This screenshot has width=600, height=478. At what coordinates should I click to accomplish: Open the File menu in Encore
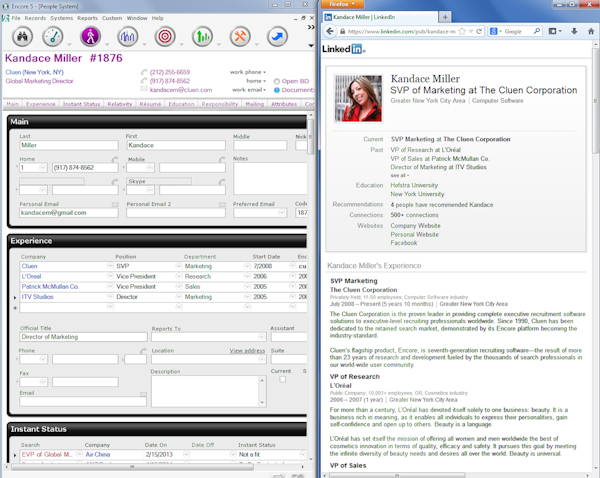tap(16, 18)
